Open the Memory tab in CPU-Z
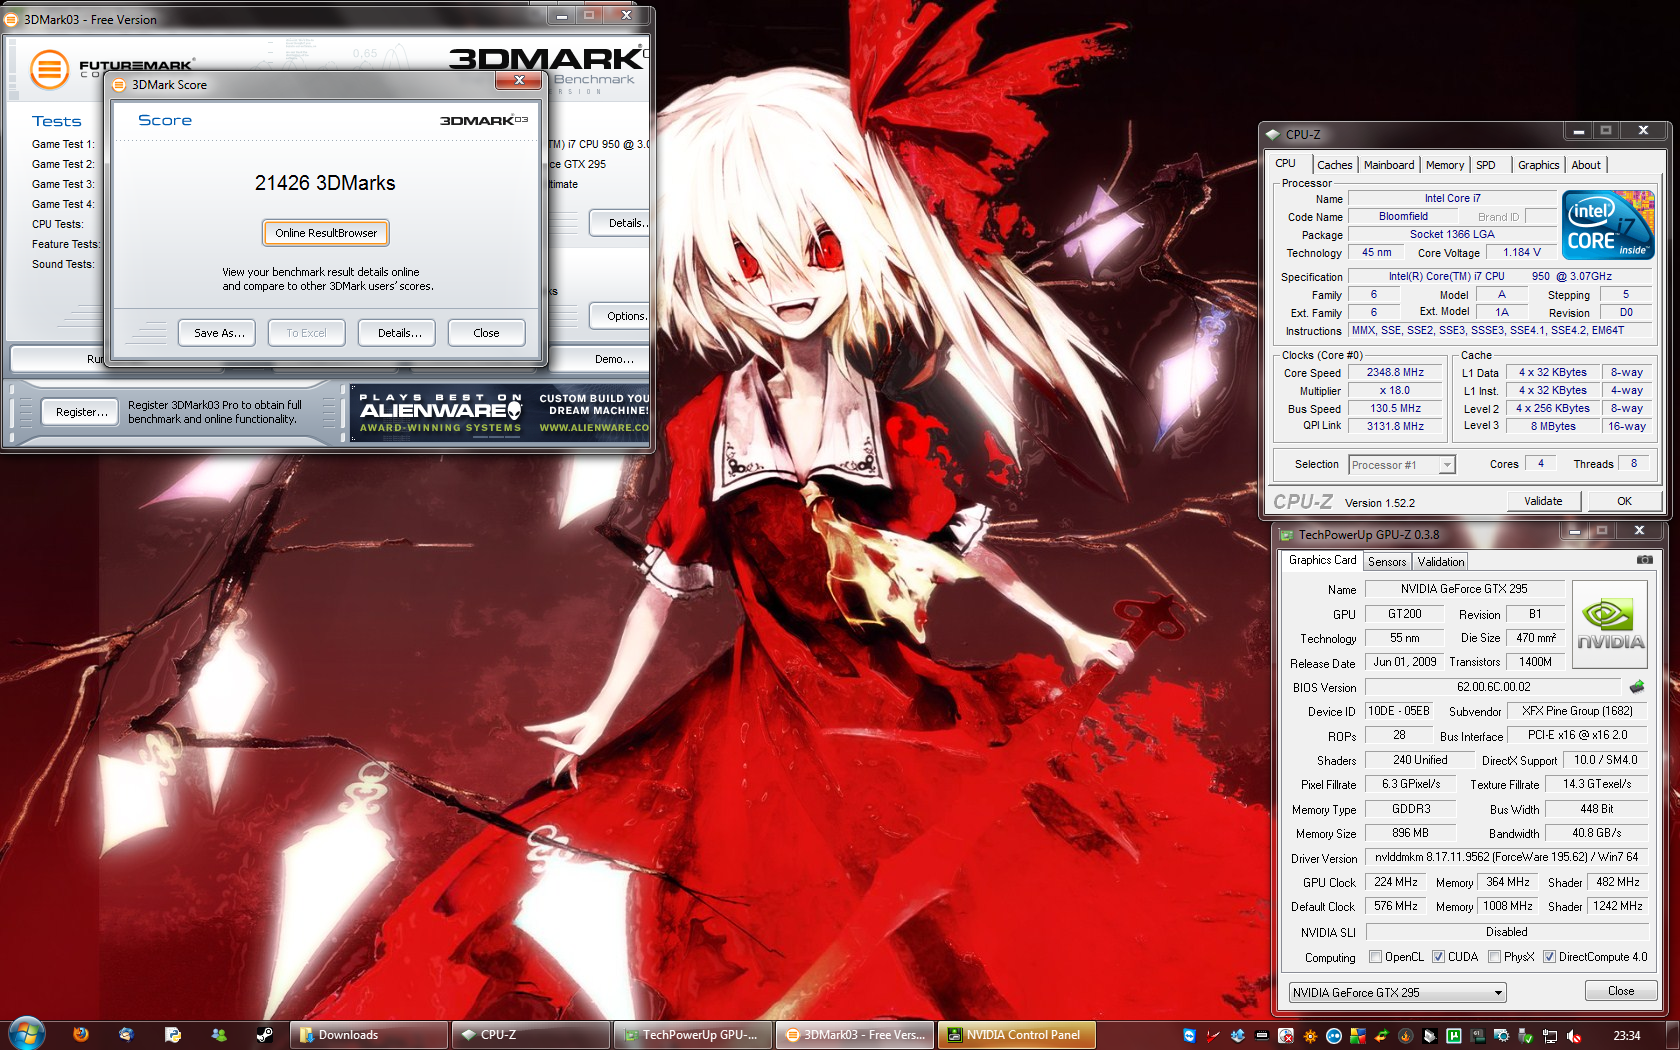The height and width of the screenshot is (1050, 1680). 1444,165
